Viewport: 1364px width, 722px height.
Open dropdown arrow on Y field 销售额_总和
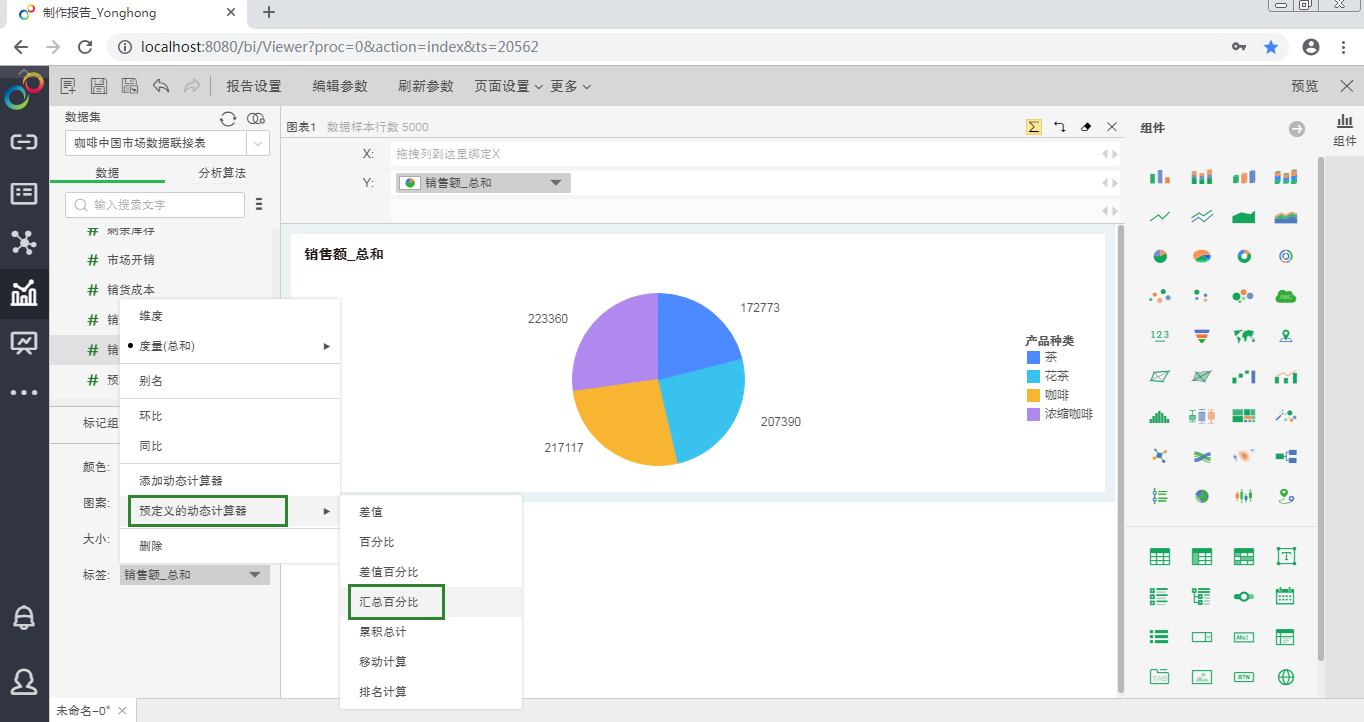pyautogui.click(x=556, y=183)
